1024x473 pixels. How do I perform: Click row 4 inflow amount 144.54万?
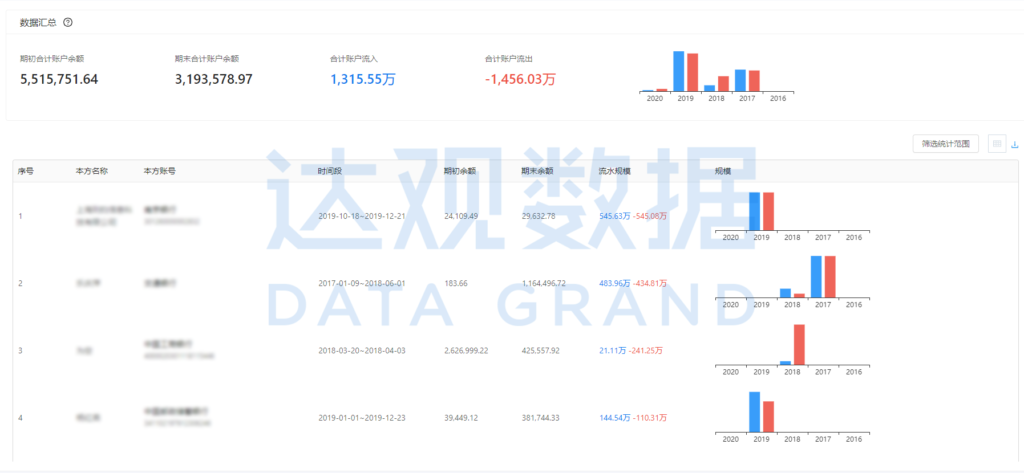pos(613,416)
